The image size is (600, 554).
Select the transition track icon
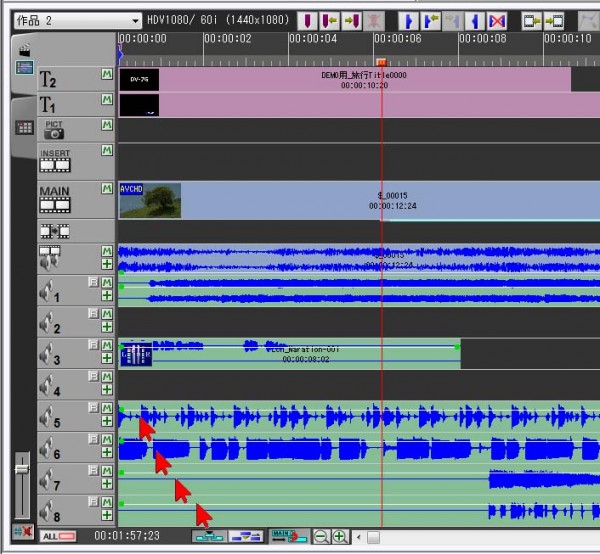click(x=55, y=231)
